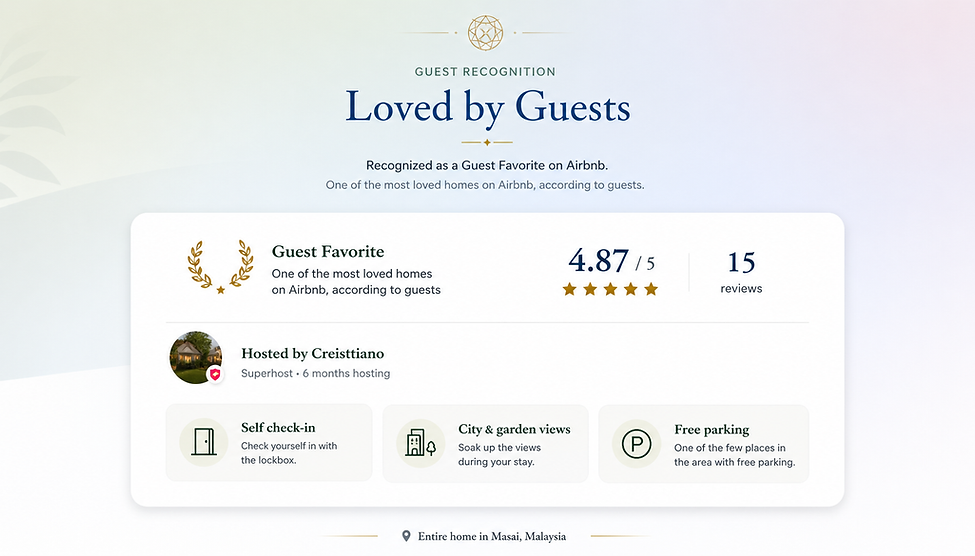Open the City & garden views card
This screenshot has height=556, width=975.
(485, 443)
